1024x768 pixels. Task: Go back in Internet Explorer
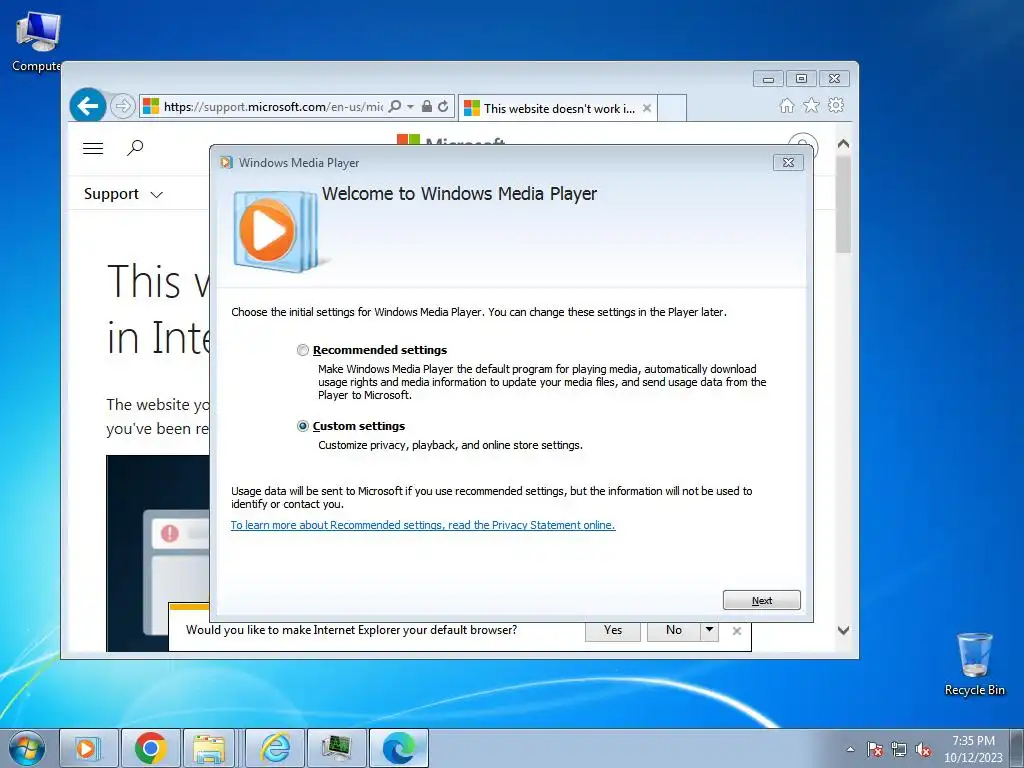click(88, 105)
